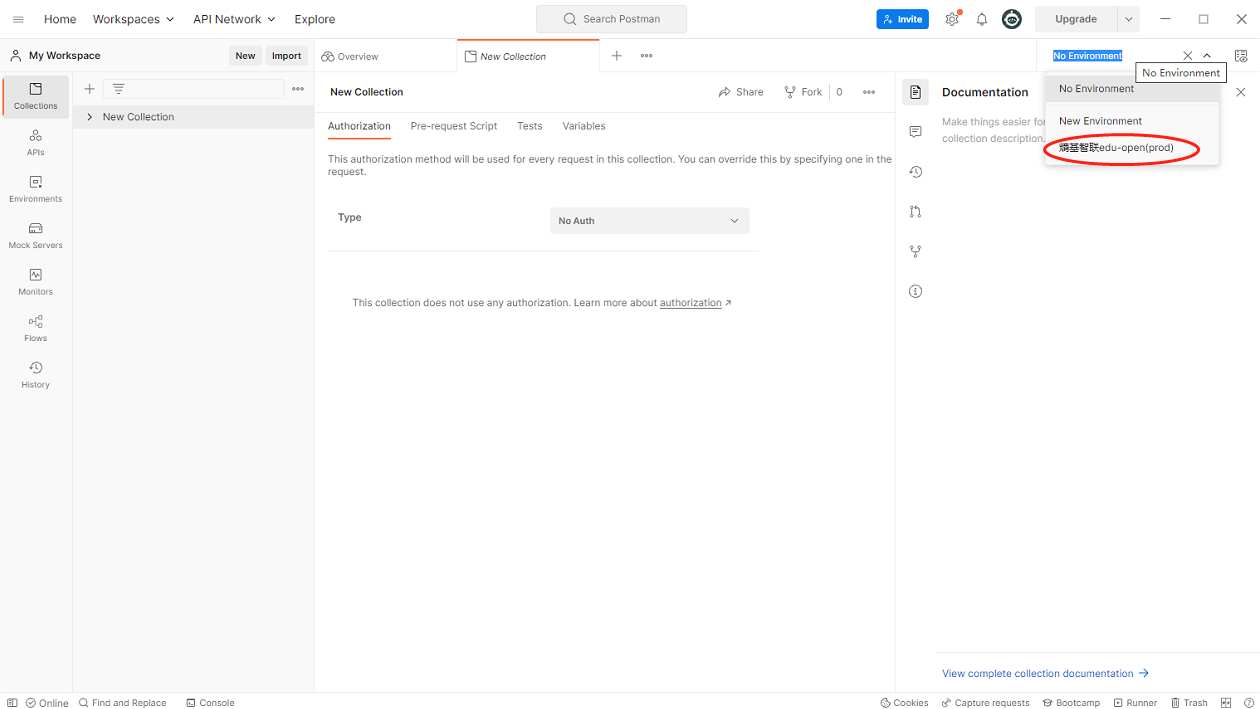Click the Import button

[x=286, y=56]
